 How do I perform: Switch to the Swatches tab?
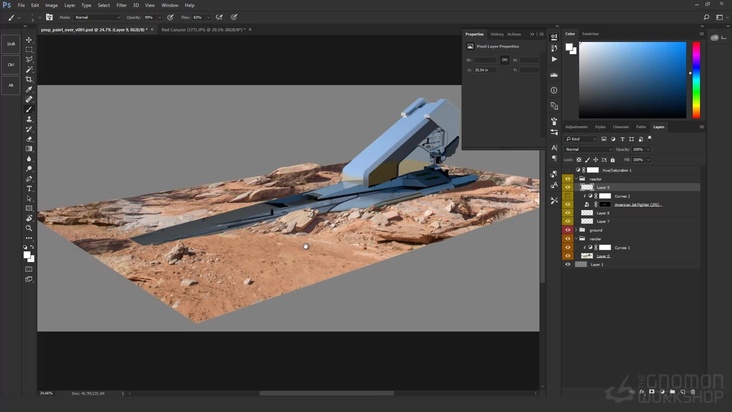(x=590, y=34)
